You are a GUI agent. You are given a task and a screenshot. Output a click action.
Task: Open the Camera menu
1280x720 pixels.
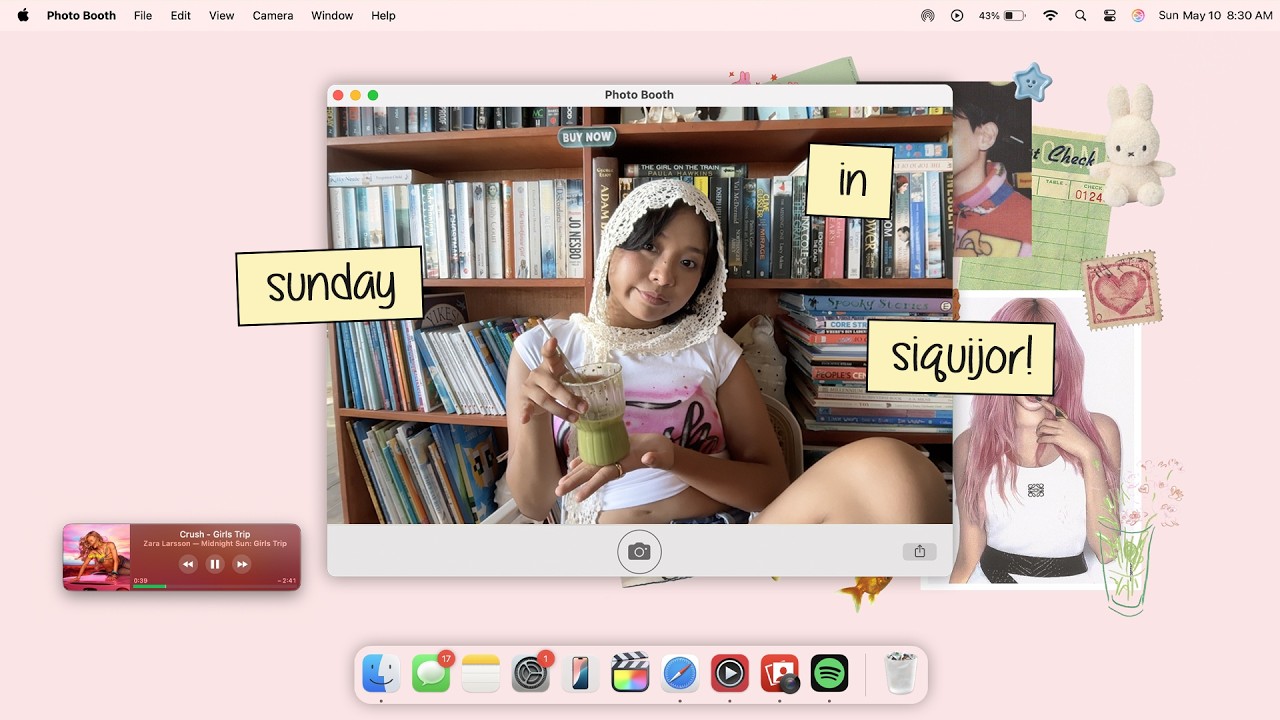pos(273,15)
